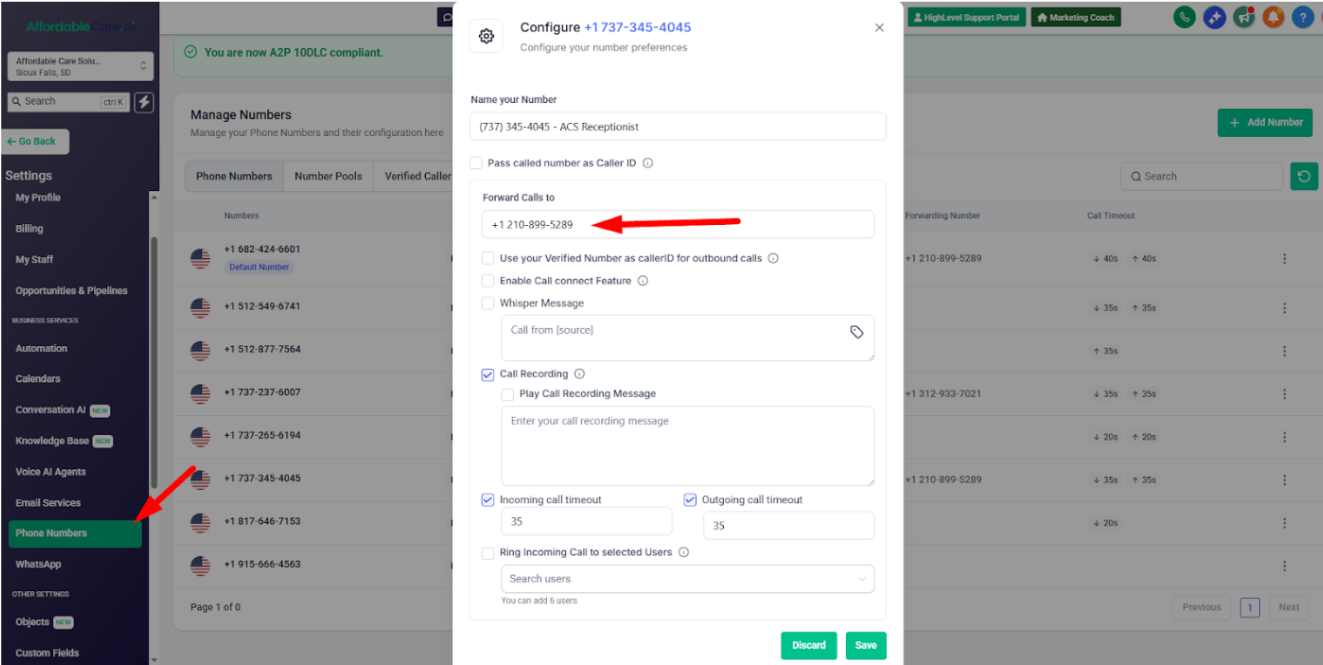Click the Forward Calls to number field
Screen dimensions: 1323x665
[x=678, y=224]
